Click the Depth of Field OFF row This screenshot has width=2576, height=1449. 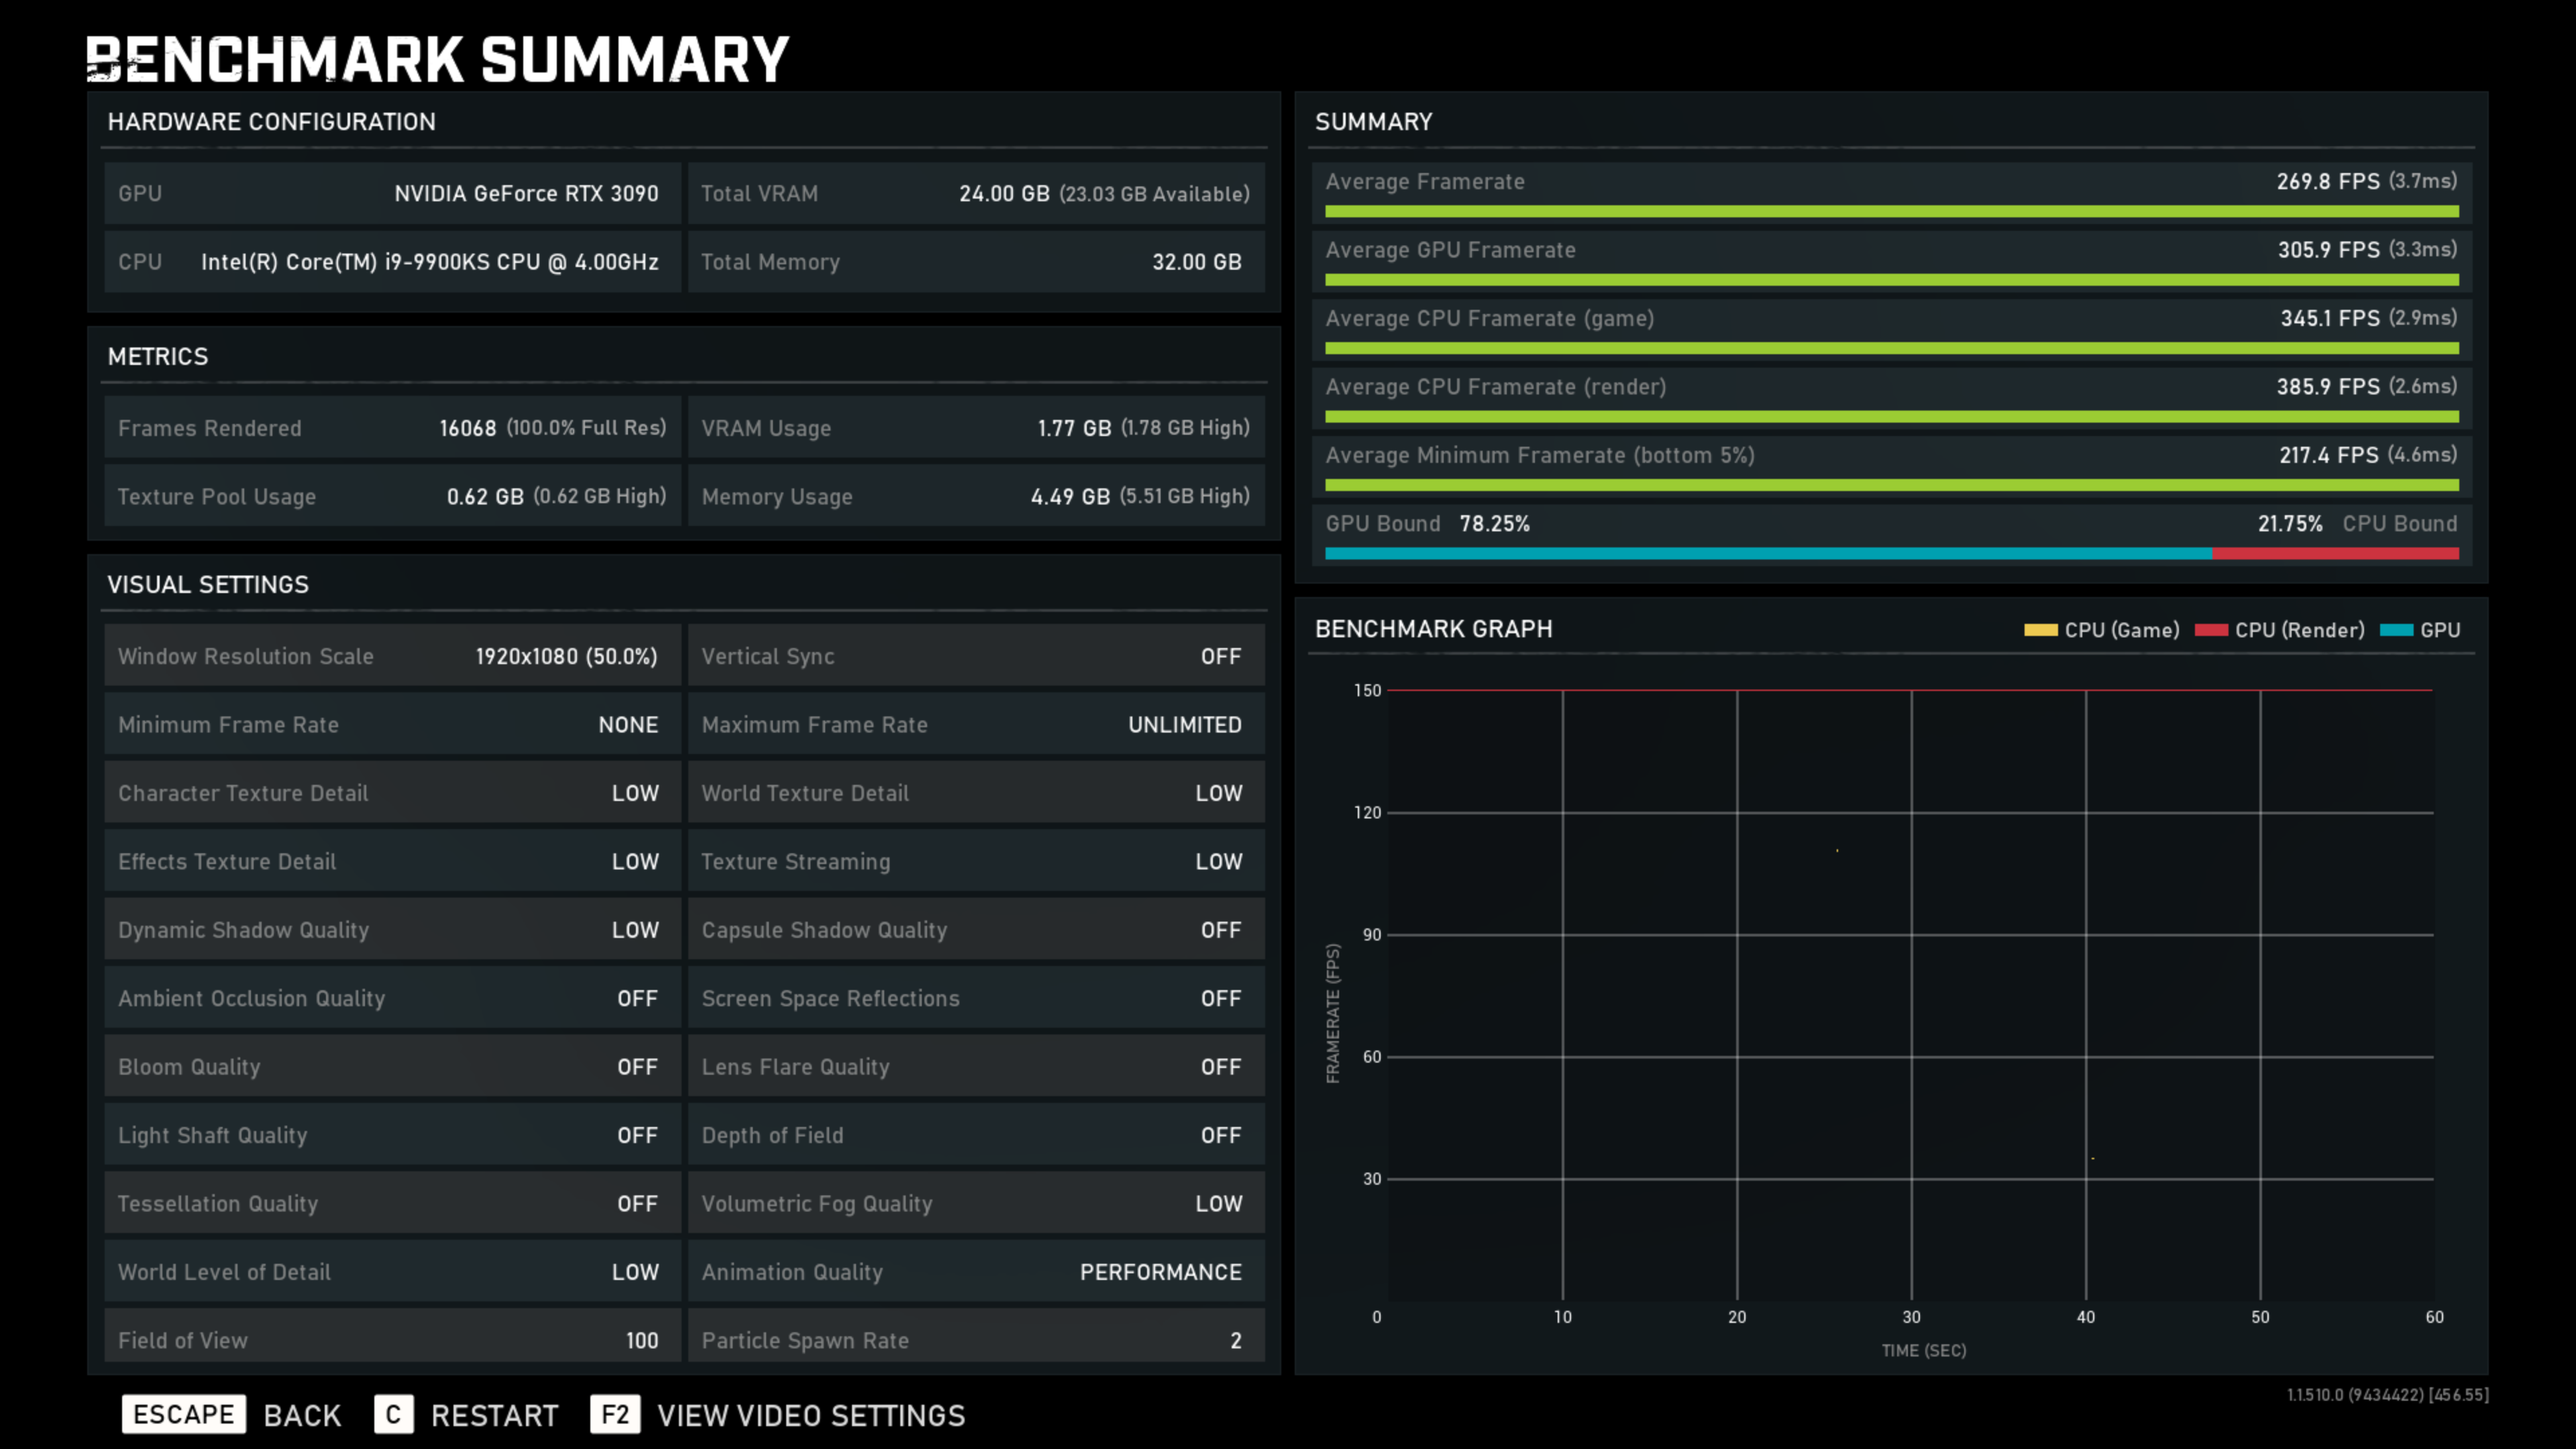976,1135
